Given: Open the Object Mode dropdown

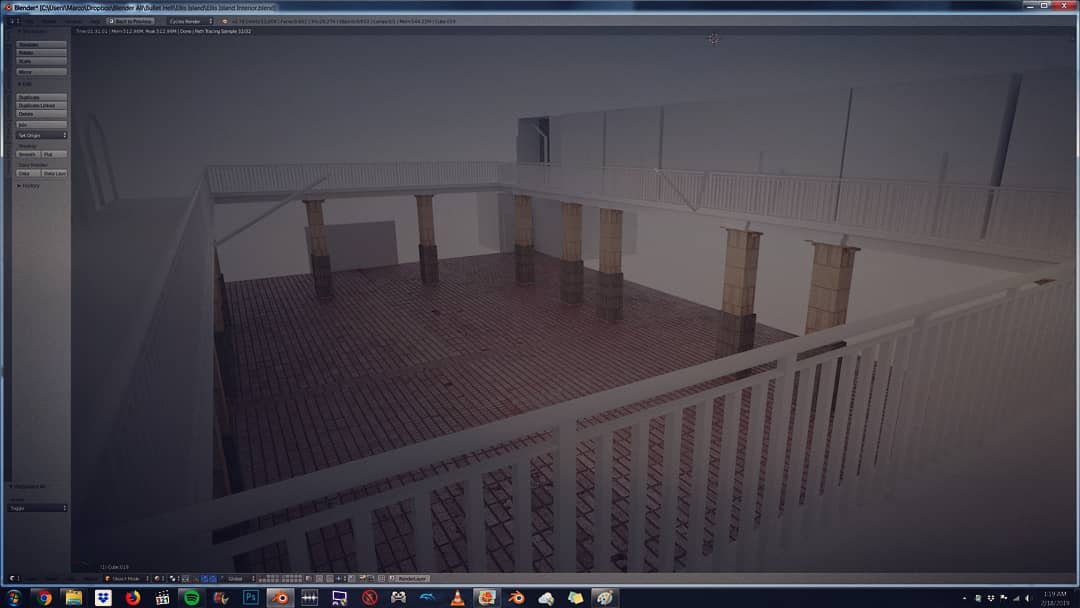Looking at the screenshot, I should pos(127,579).
